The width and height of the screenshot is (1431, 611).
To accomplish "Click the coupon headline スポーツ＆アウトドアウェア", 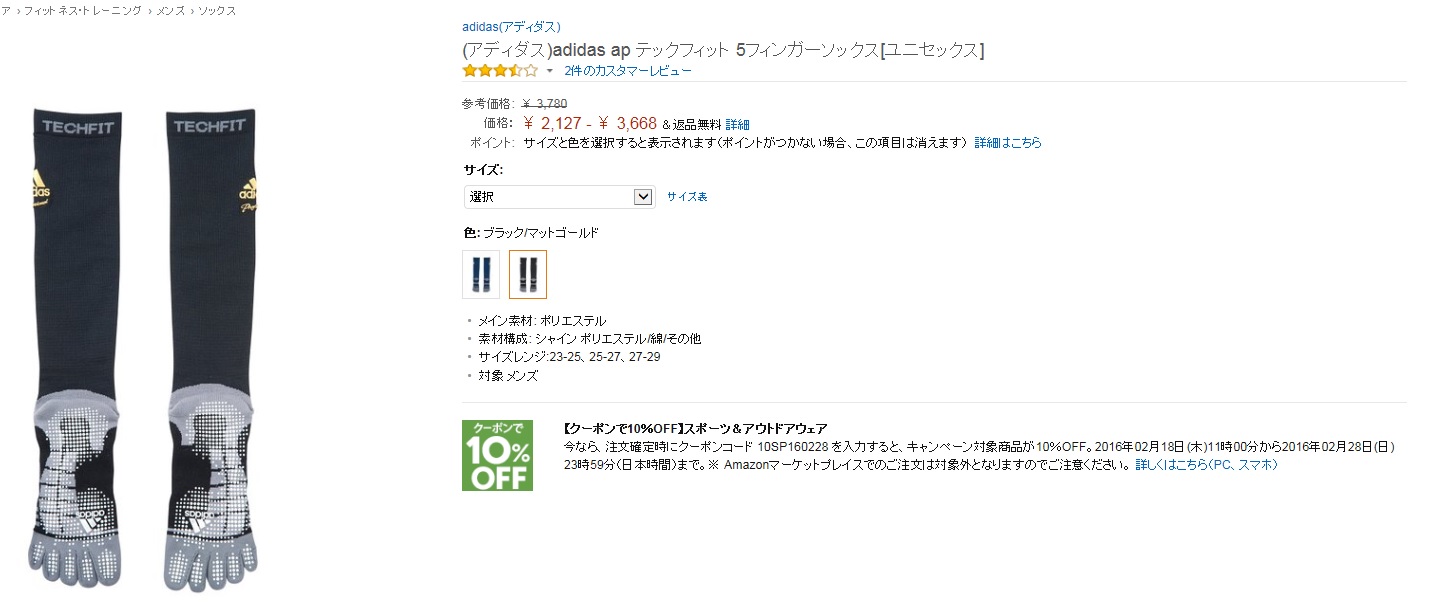I will coord(695,428).
